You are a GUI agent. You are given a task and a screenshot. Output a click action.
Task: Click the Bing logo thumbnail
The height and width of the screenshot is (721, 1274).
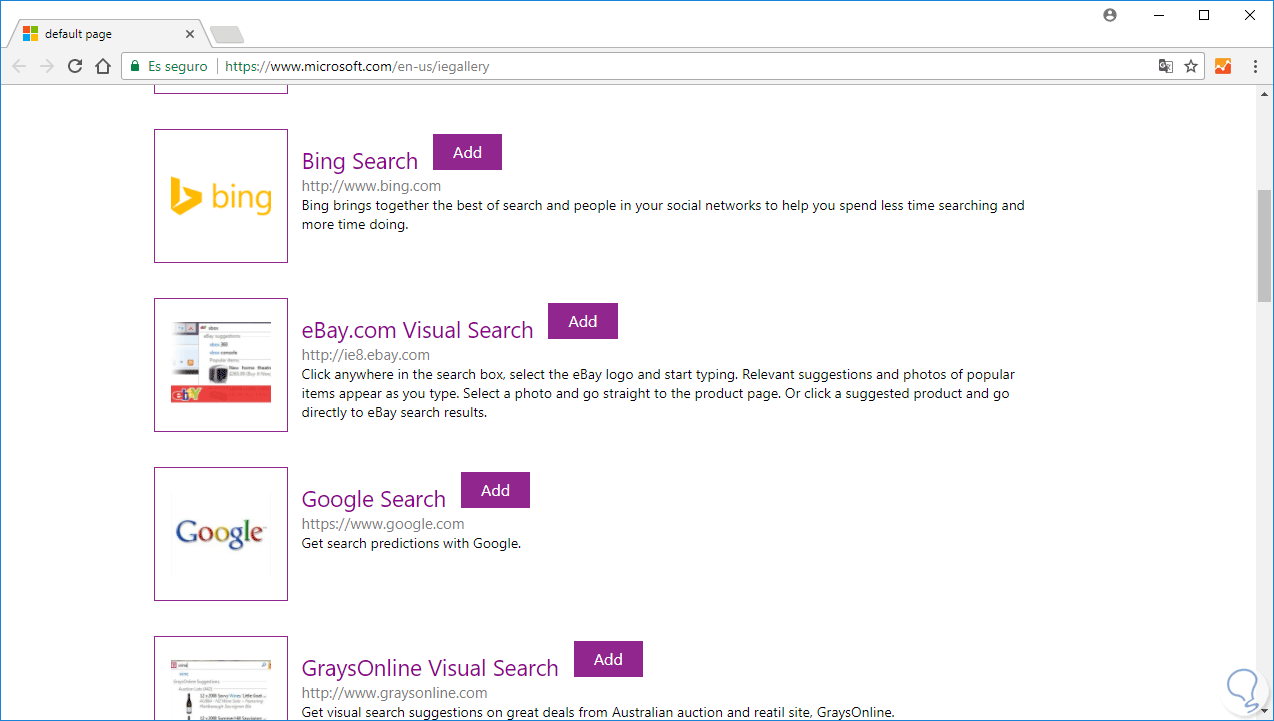[221, 196]
